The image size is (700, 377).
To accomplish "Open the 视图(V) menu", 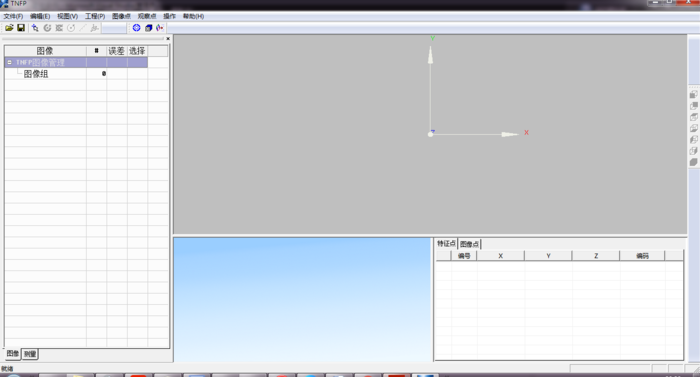I will [67, 16].
